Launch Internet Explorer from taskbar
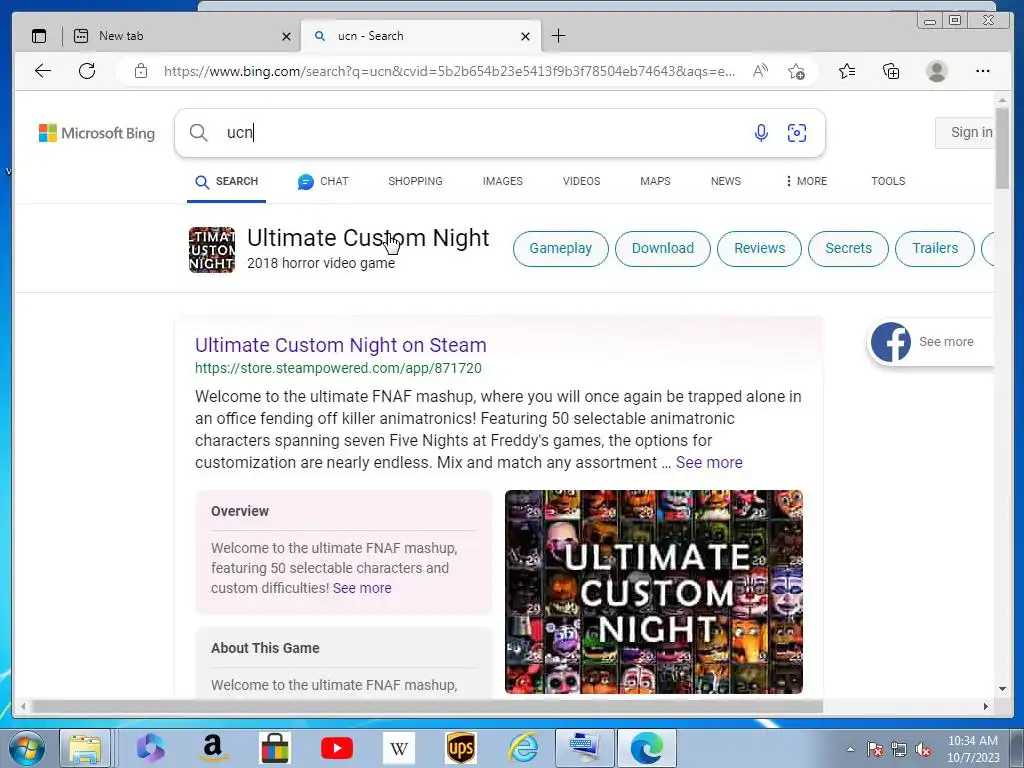The image size is (1024, 768). 523,748
